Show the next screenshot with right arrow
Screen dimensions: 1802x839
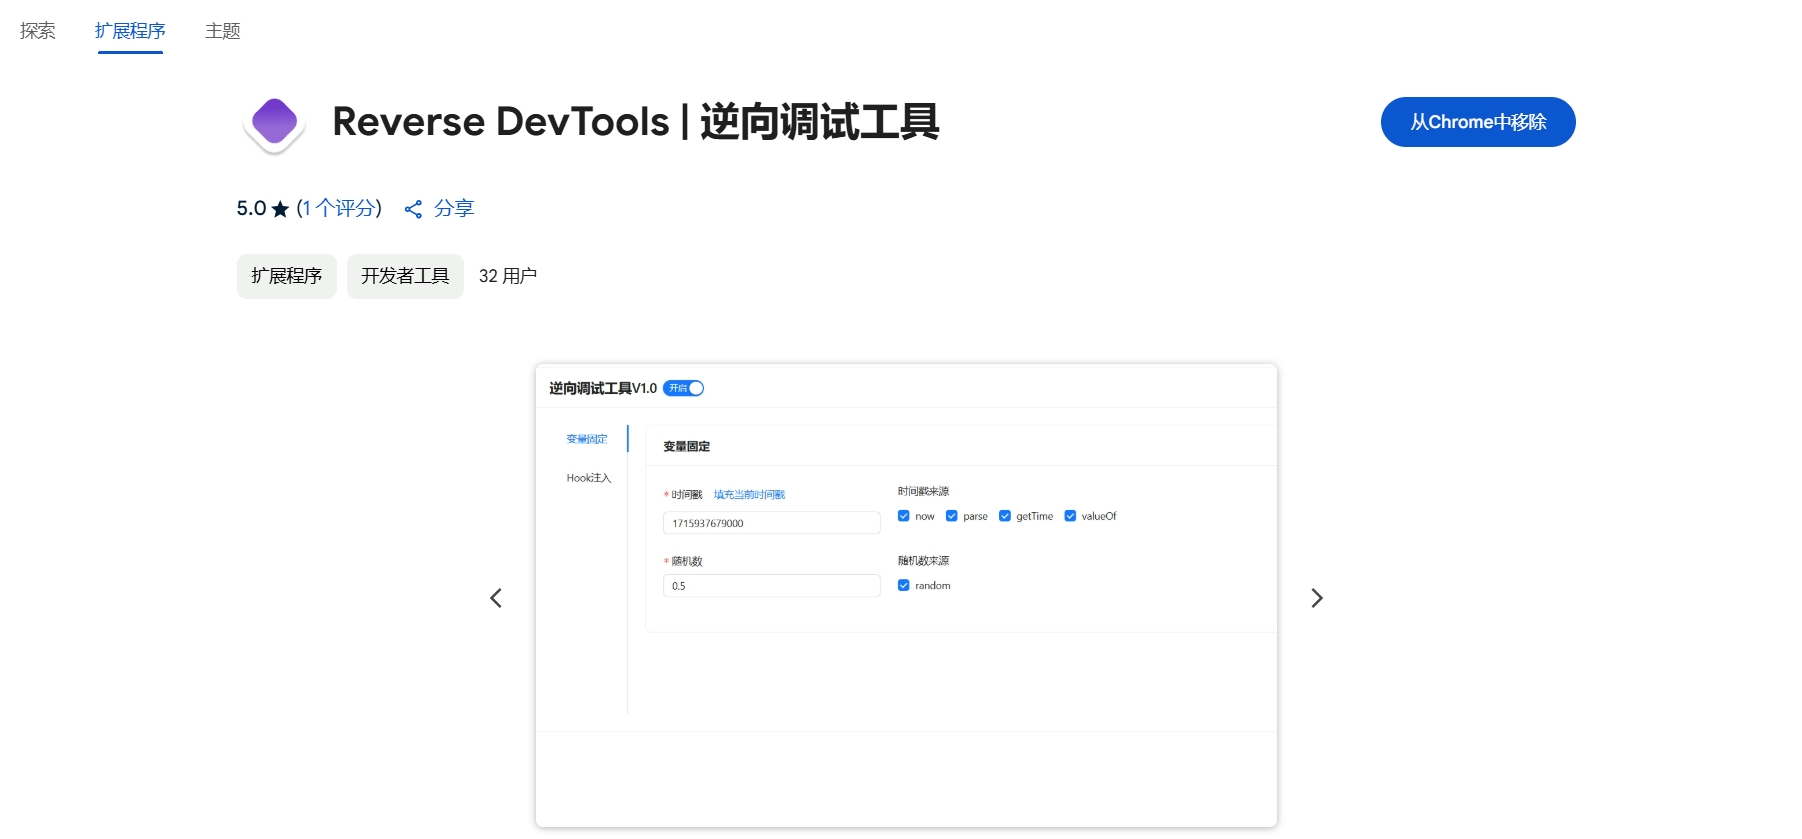pos(1317,598)
